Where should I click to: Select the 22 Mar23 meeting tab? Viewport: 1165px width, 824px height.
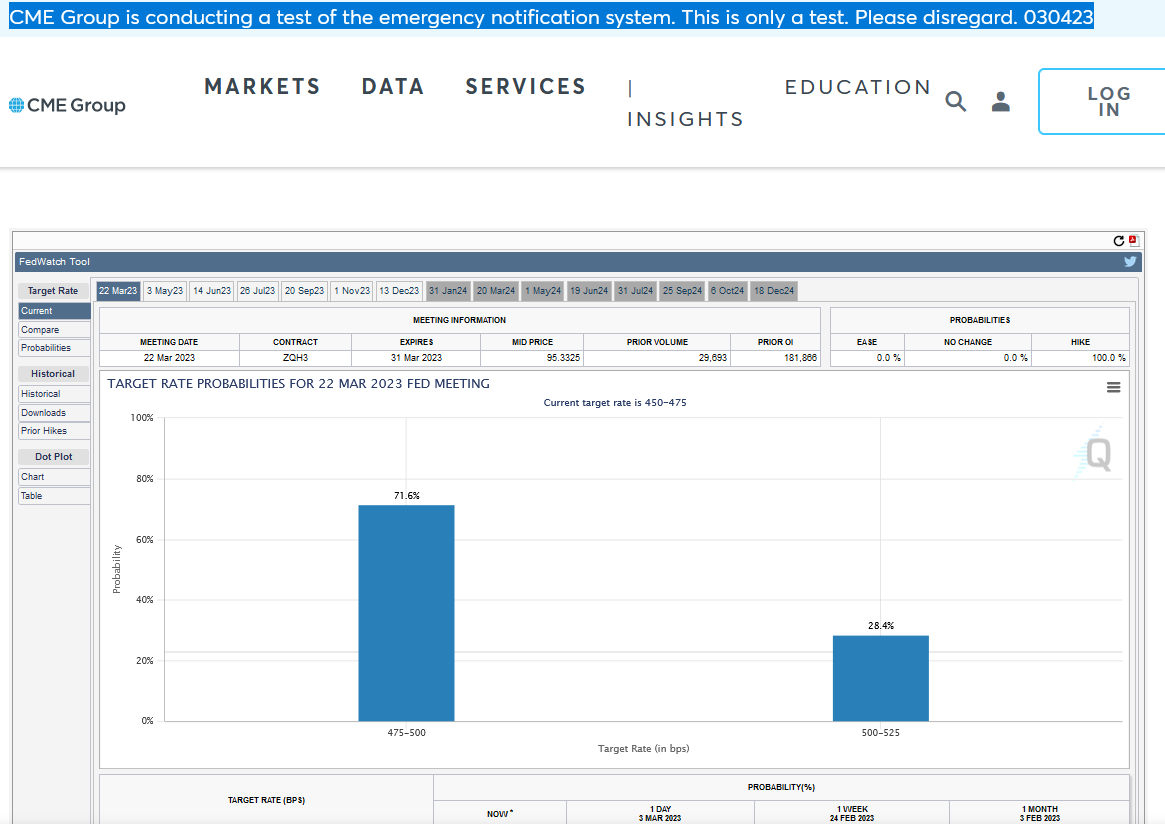click(118, 291)
